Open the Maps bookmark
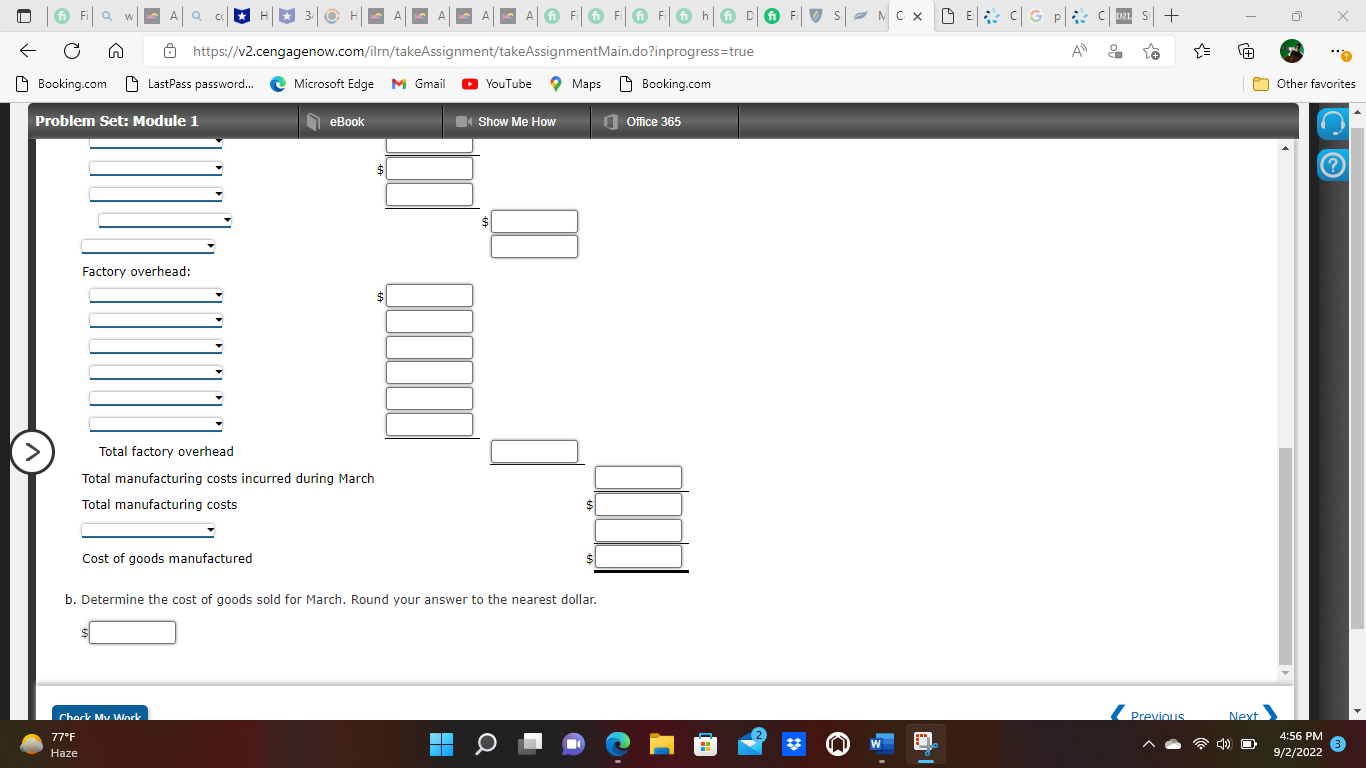 574,84
